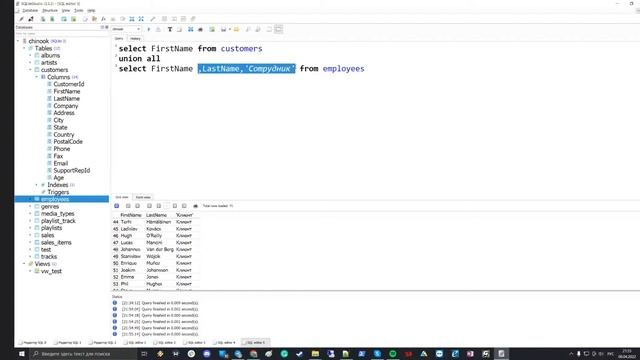Image resolution: width=640 pixels, height=360 pixels.
Task: Show results in separate tab icon
Action: (269, 29)
